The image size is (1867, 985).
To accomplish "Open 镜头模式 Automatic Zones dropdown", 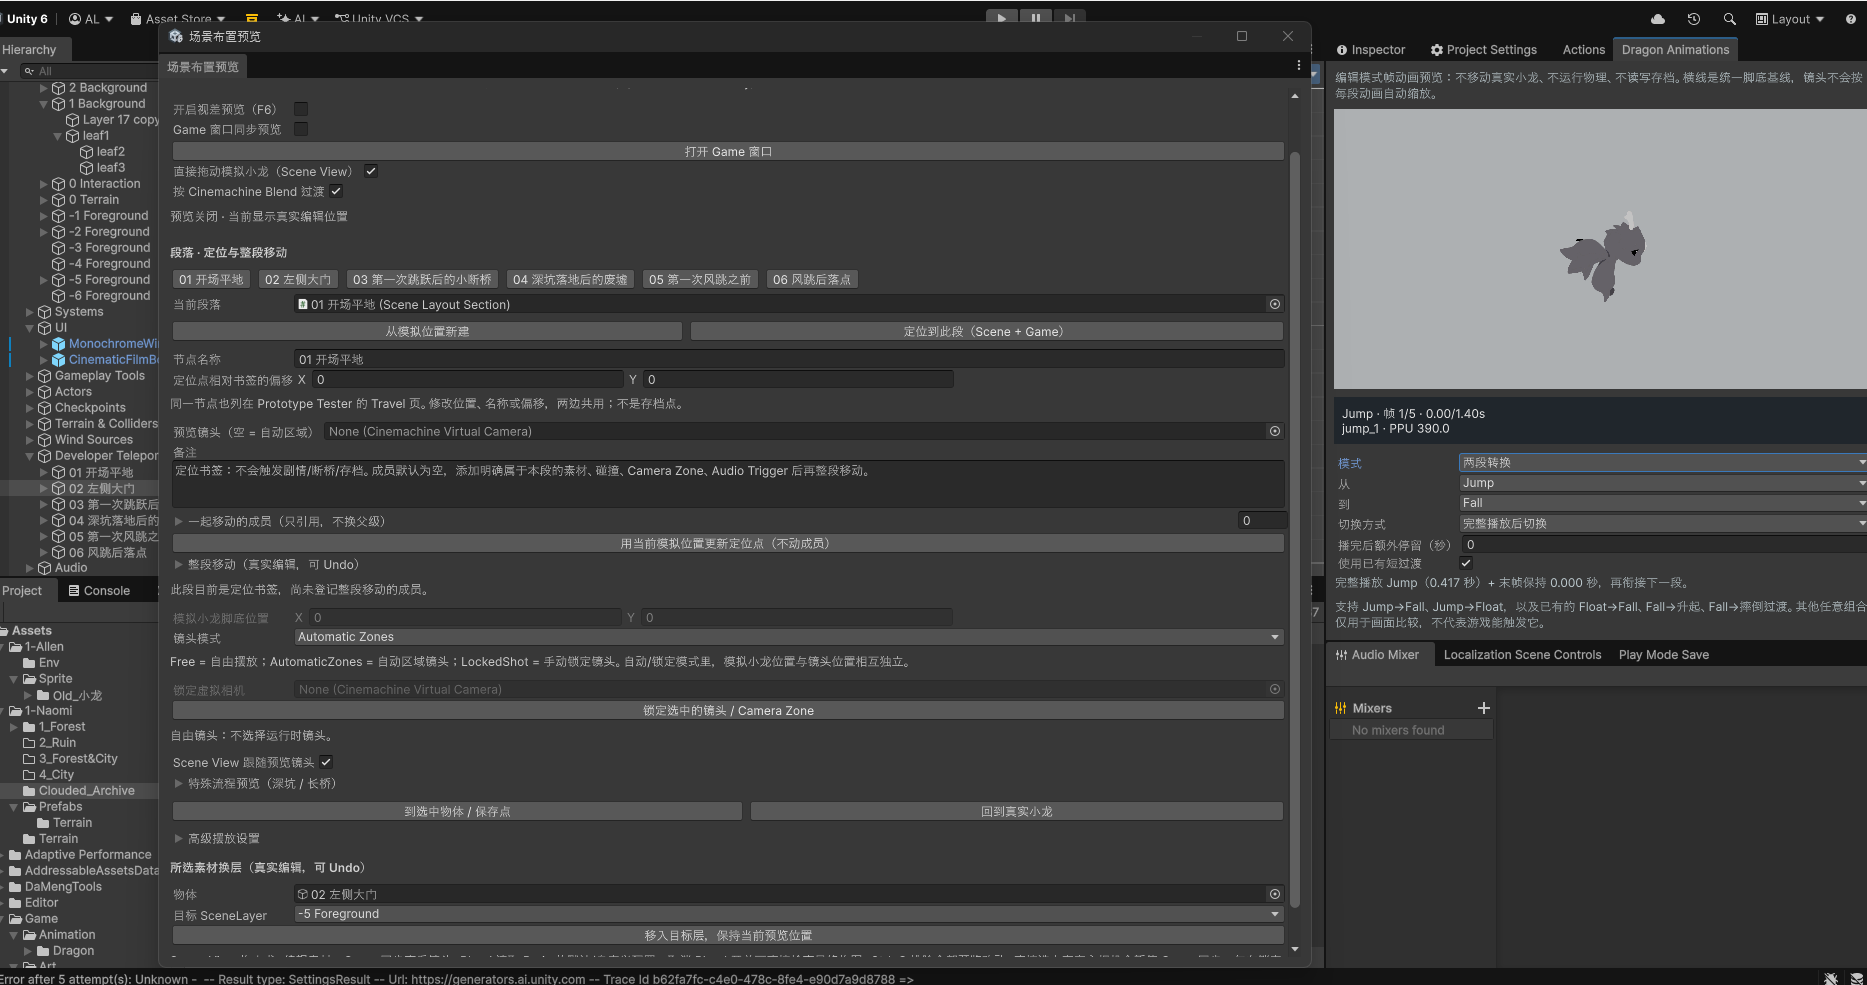I will [789, 637].
